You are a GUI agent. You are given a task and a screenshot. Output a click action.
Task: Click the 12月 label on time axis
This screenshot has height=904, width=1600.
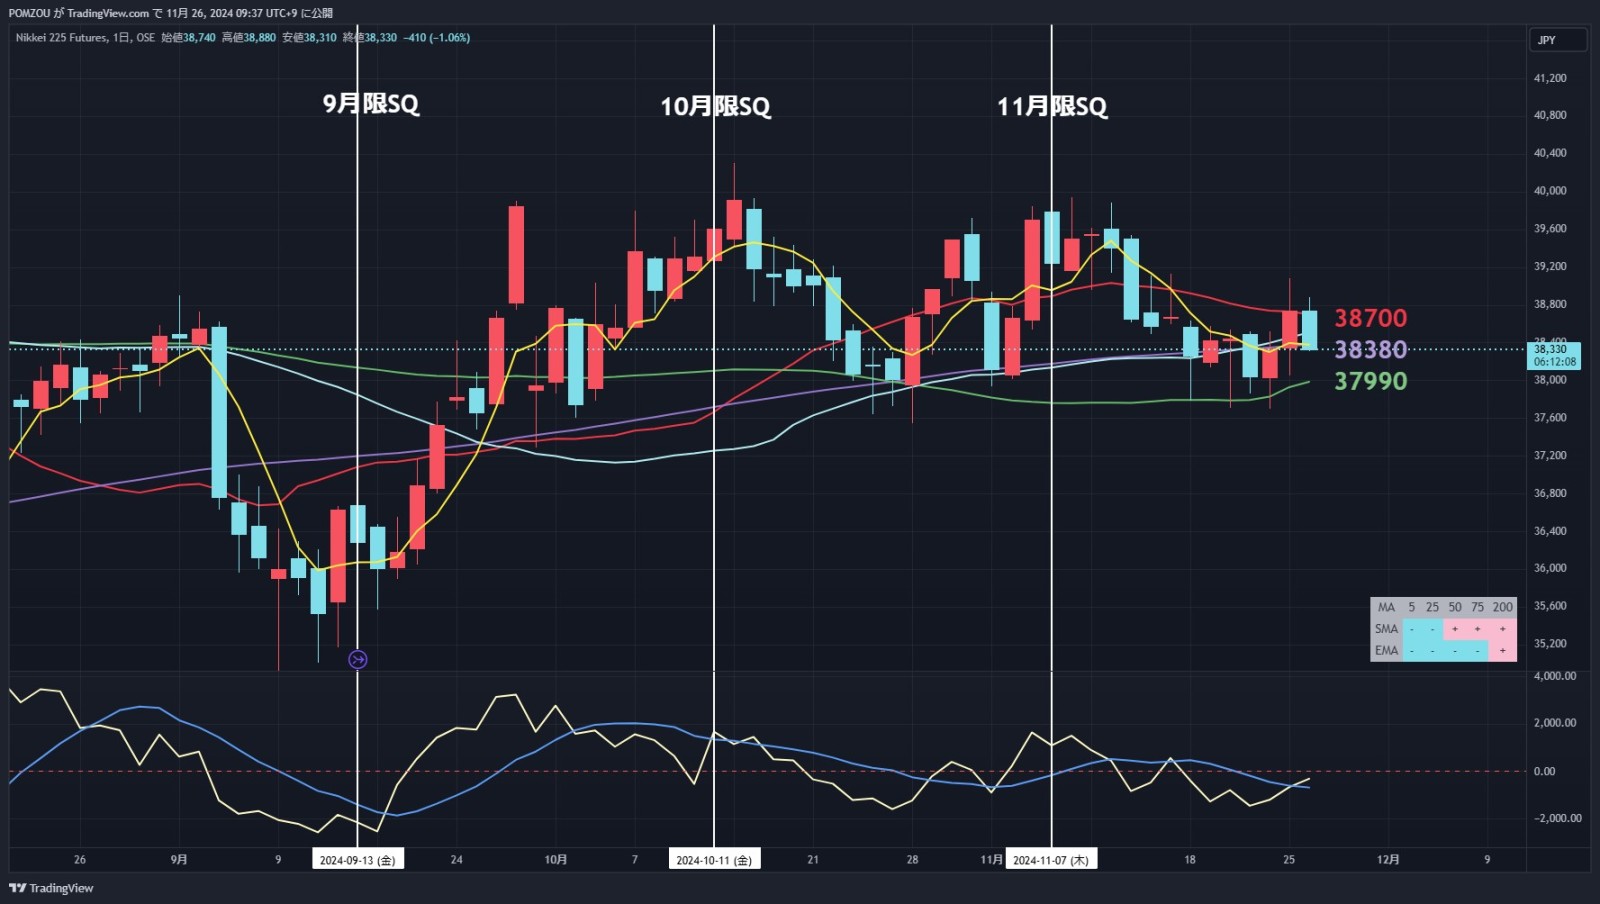(x=1388, y=860)
